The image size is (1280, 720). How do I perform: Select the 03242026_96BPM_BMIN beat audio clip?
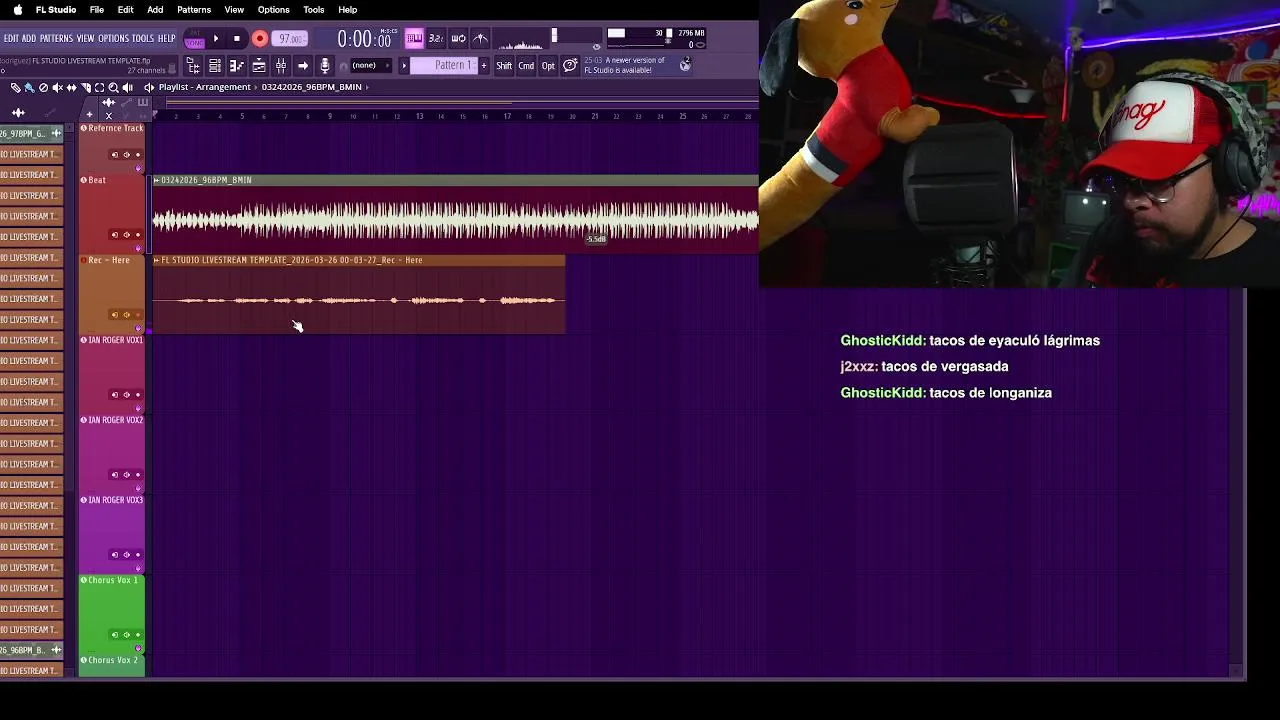(x=455, y=214)
